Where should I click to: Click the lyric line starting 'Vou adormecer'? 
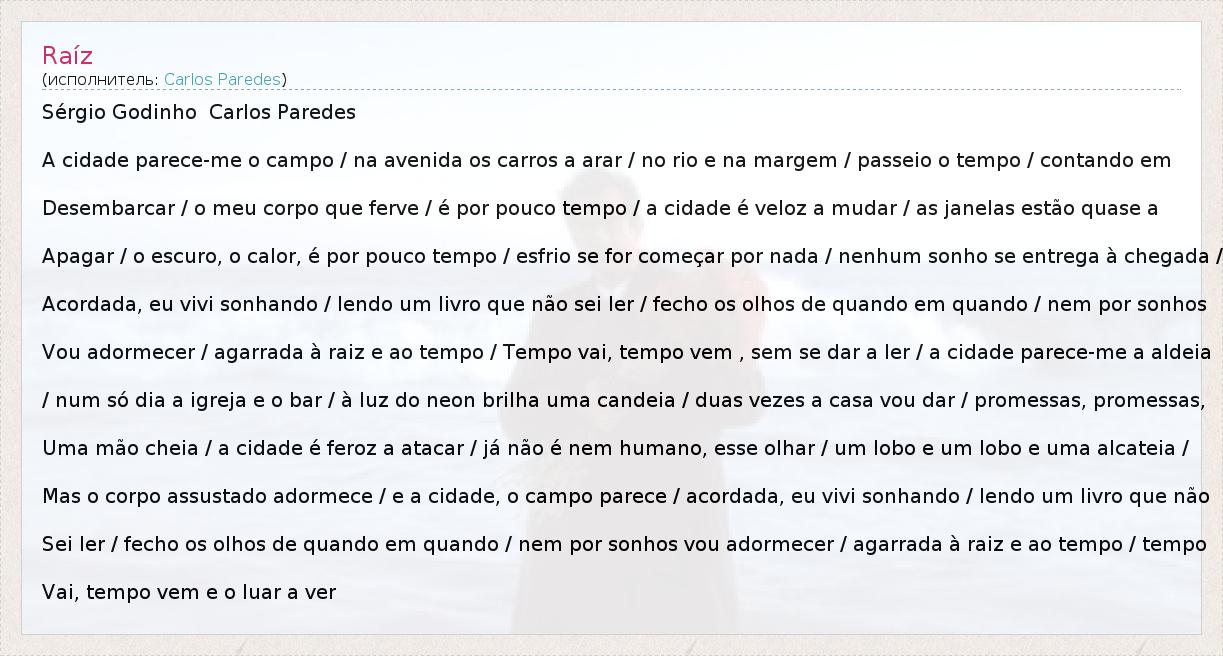click(626, 352)
